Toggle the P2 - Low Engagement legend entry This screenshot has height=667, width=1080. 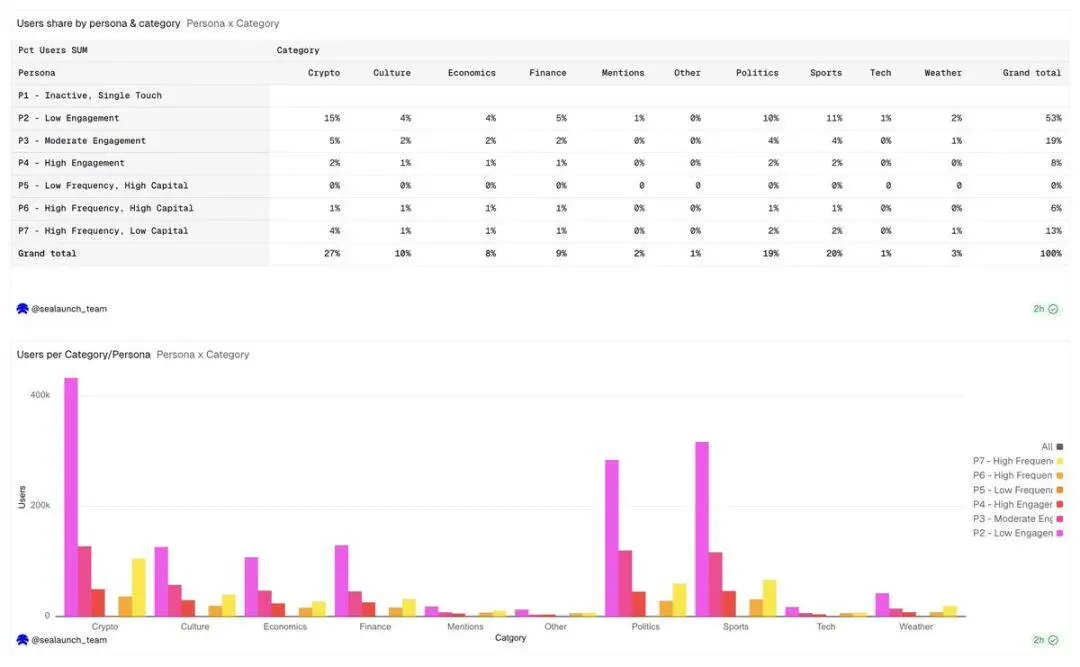pyautogui.click(x=1017, y=533)
